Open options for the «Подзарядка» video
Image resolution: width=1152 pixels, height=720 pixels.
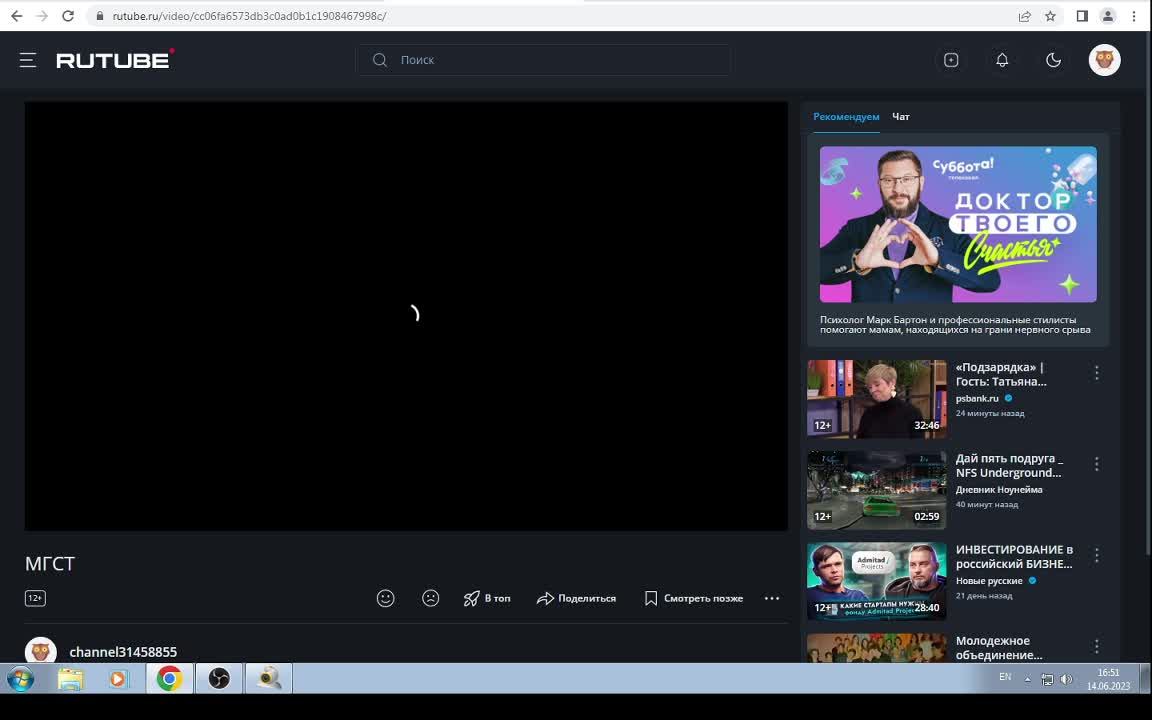1096,373
